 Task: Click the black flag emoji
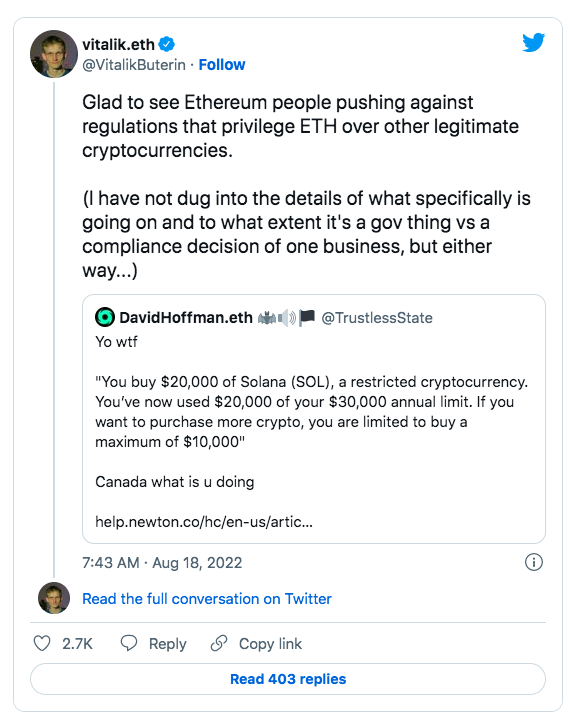point(307,317)
